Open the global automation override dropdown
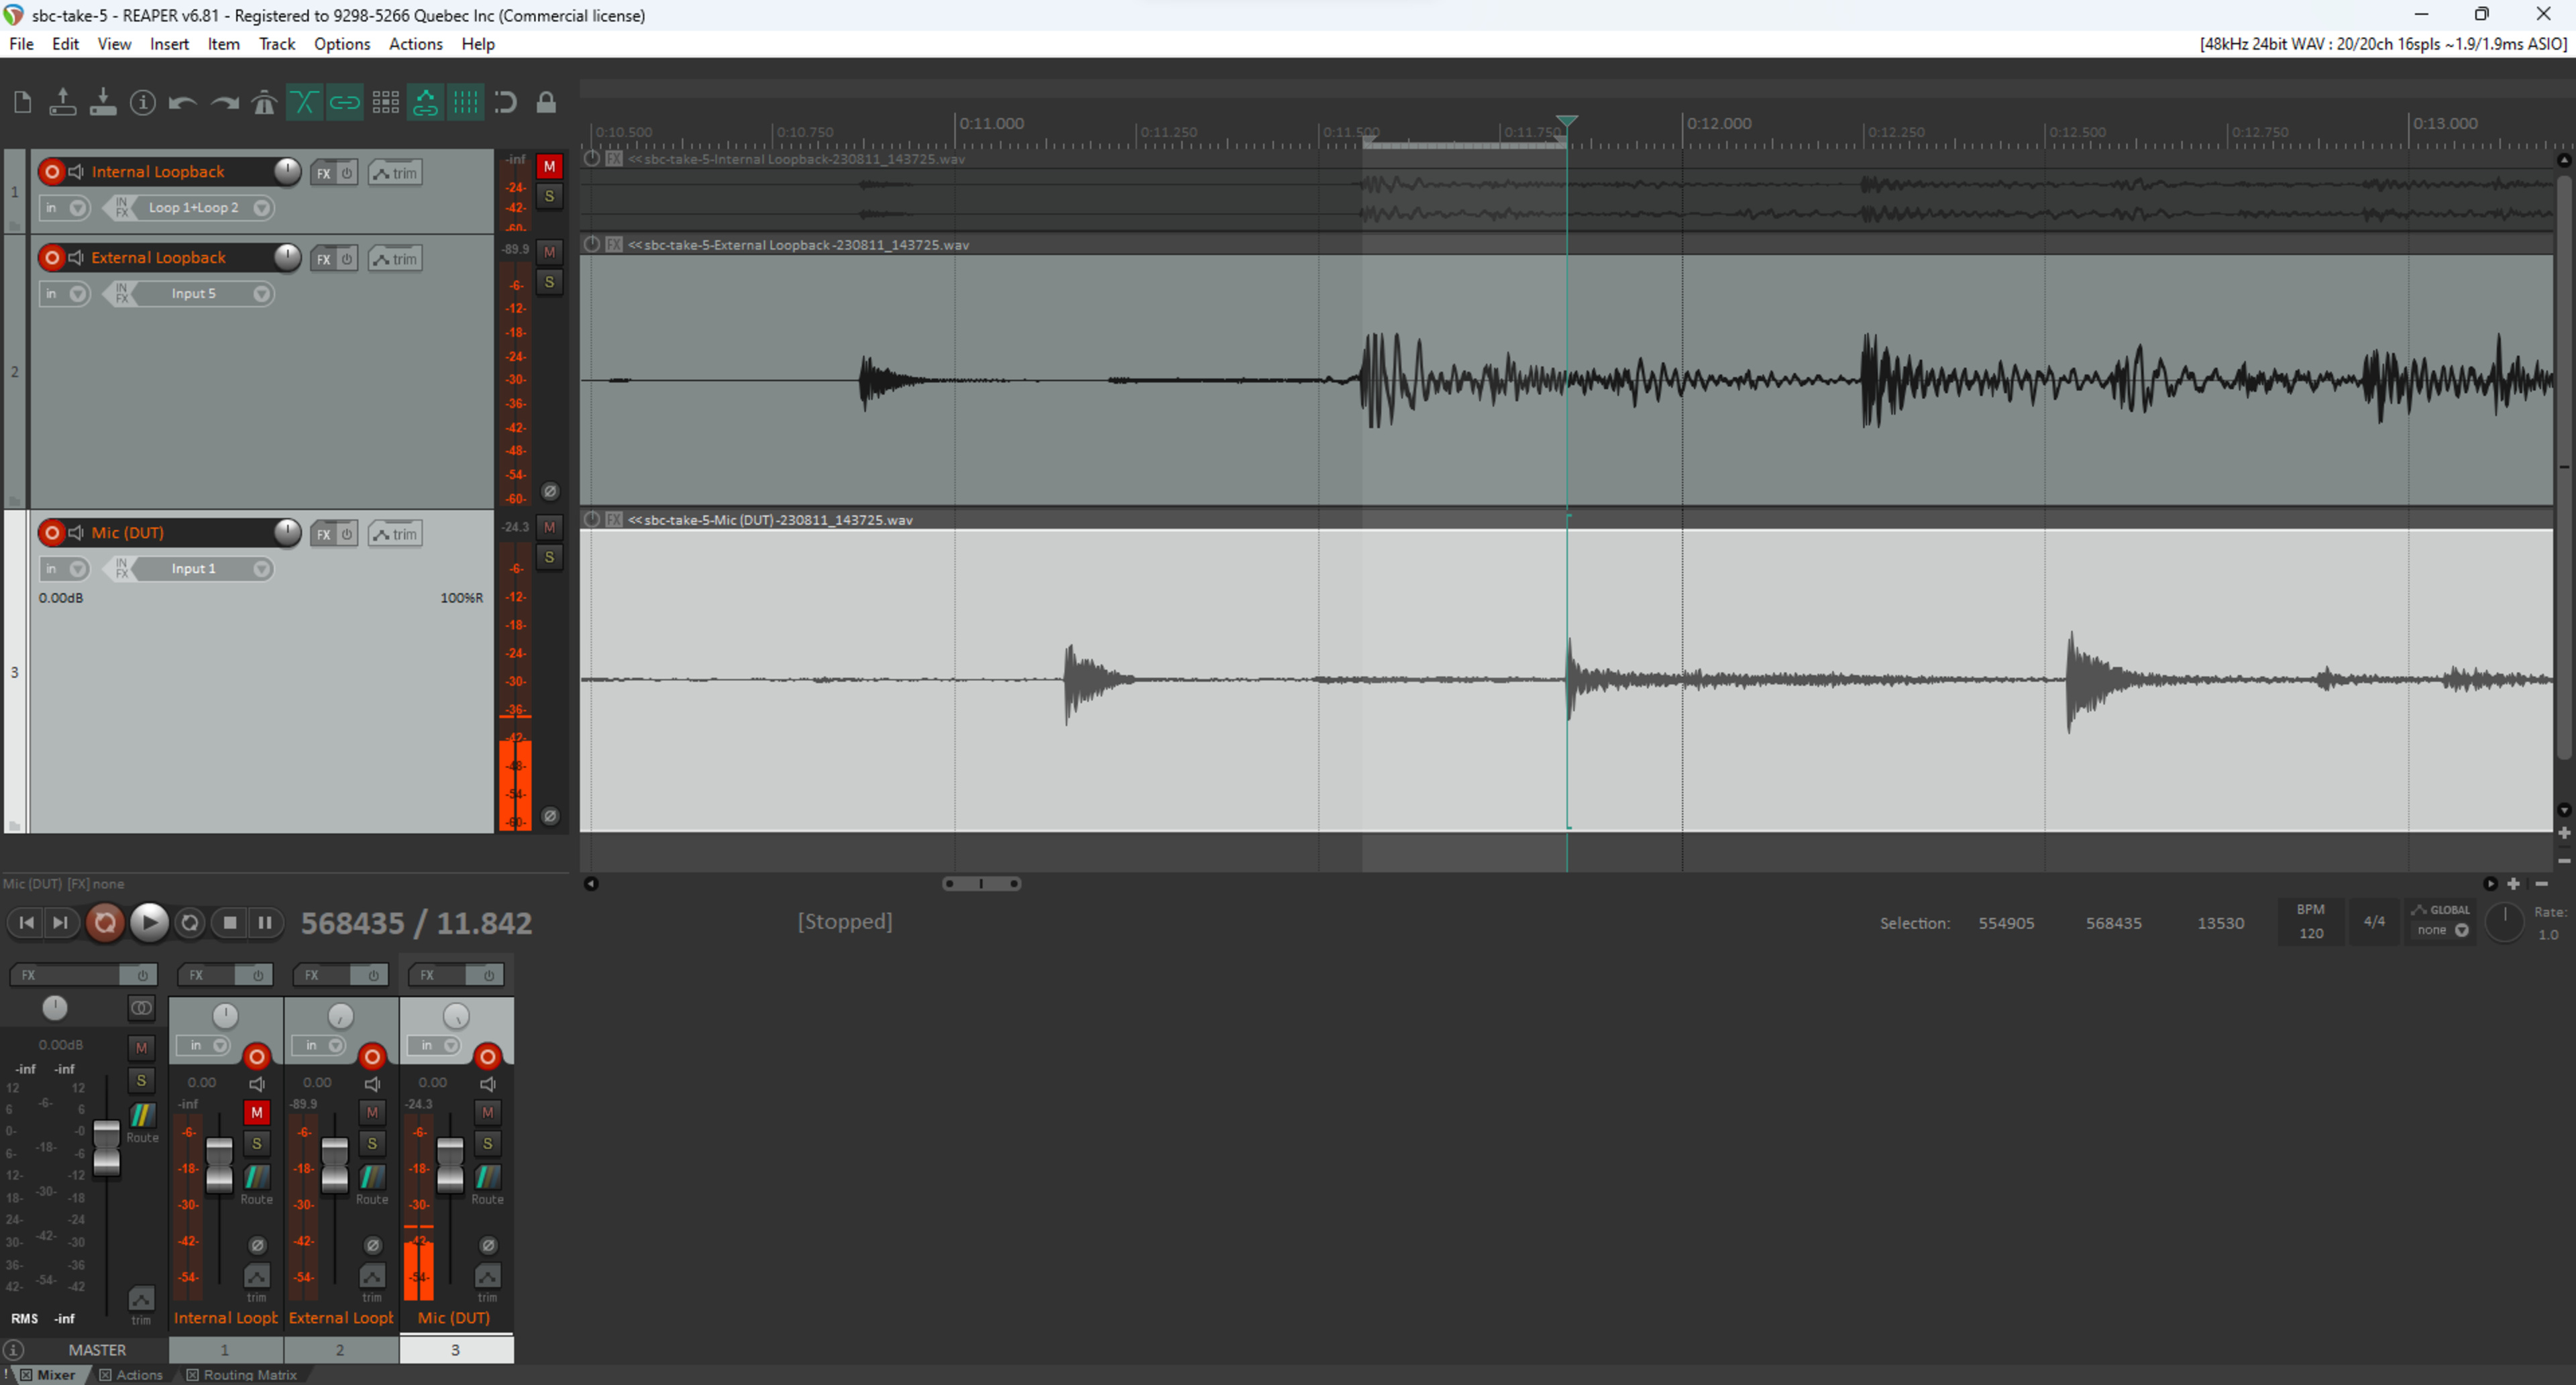Screen dimensions: 2576x1385 (2441, 930)
